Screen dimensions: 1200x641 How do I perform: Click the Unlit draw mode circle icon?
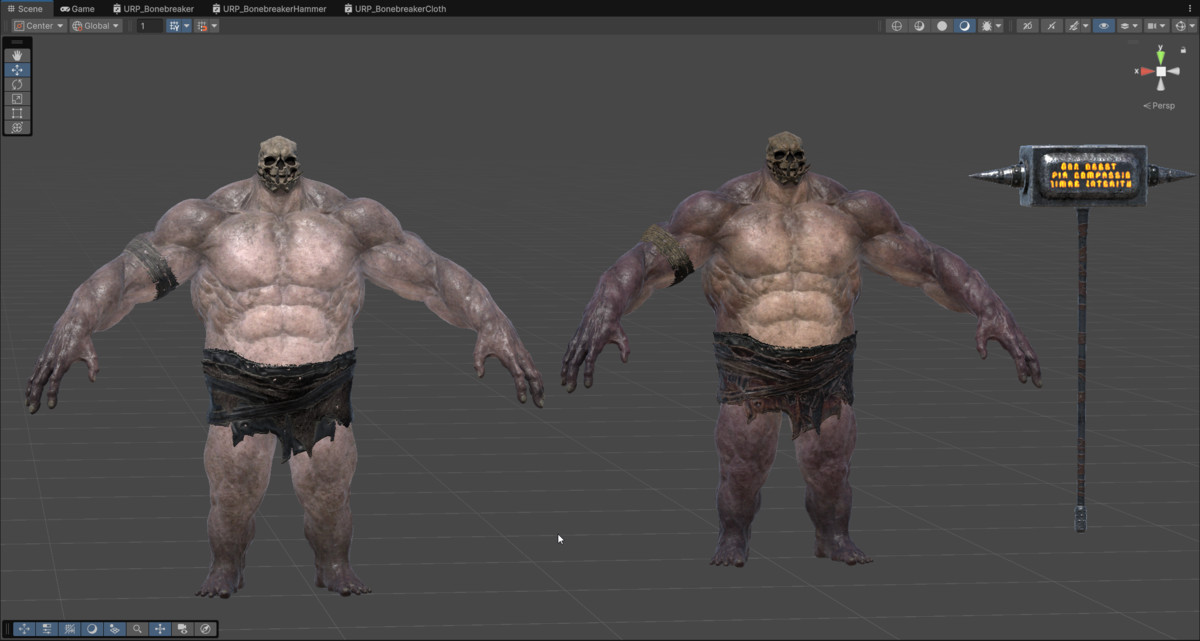[x=942, y=26]
